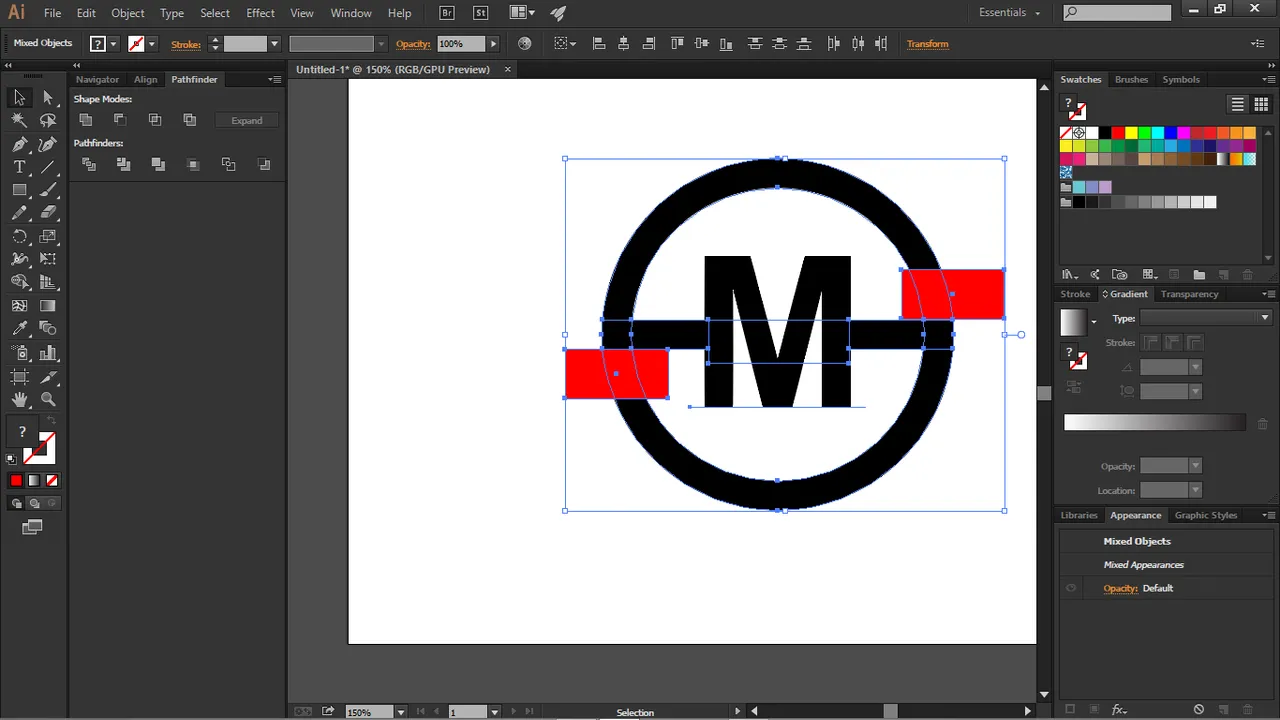Click the Recolor Artwork icon
This screenshot has width=1280, height=720.
[x=525, y=44]
